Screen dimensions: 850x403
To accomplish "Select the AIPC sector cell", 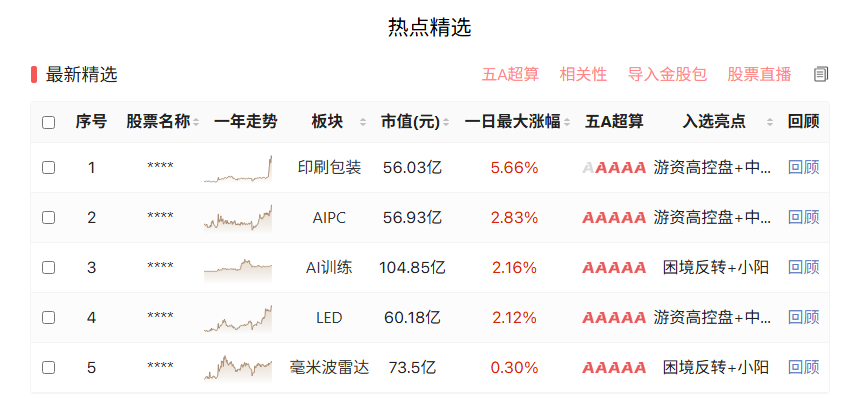I will point(330,218).
